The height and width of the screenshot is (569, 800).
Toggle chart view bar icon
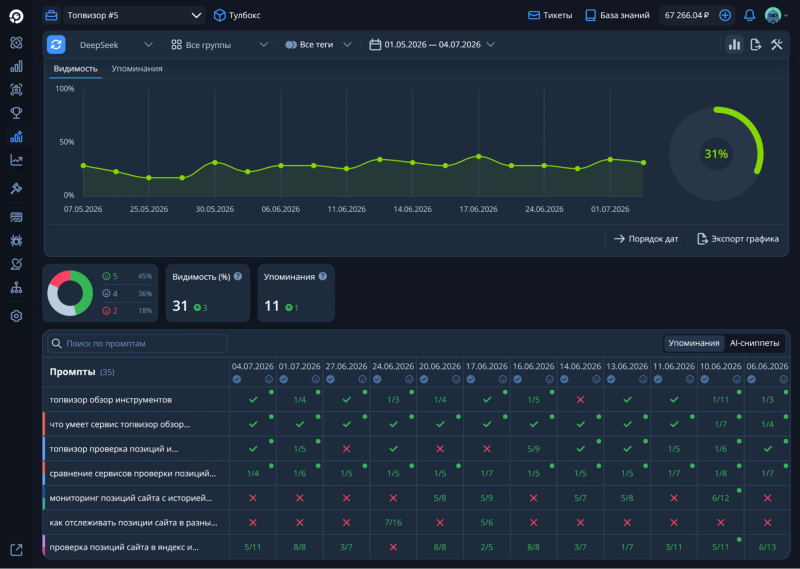pos(734,44)
